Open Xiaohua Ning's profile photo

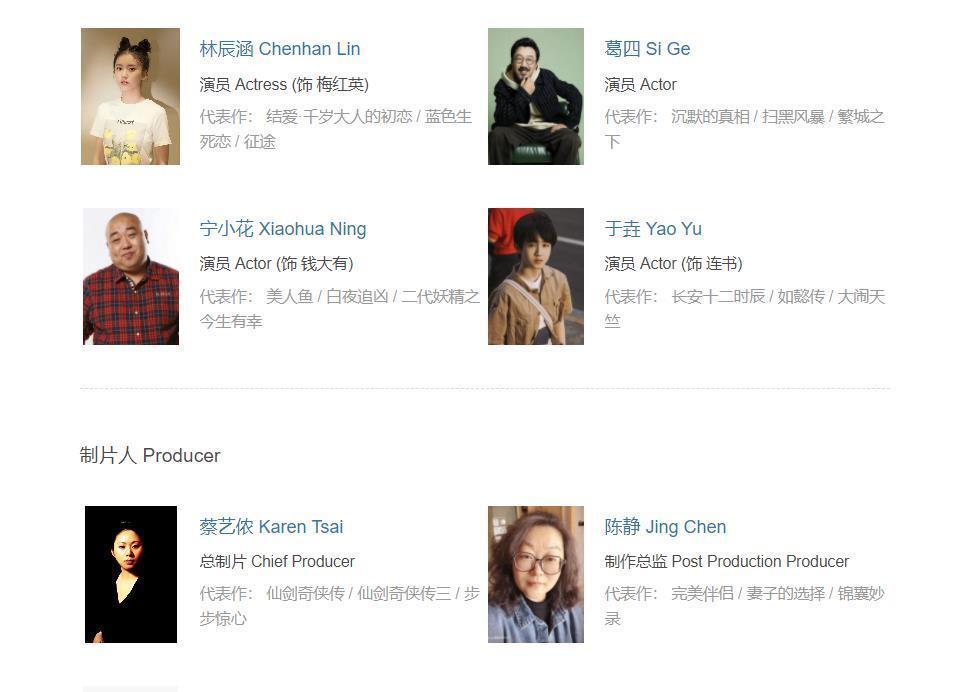[131, 276]
